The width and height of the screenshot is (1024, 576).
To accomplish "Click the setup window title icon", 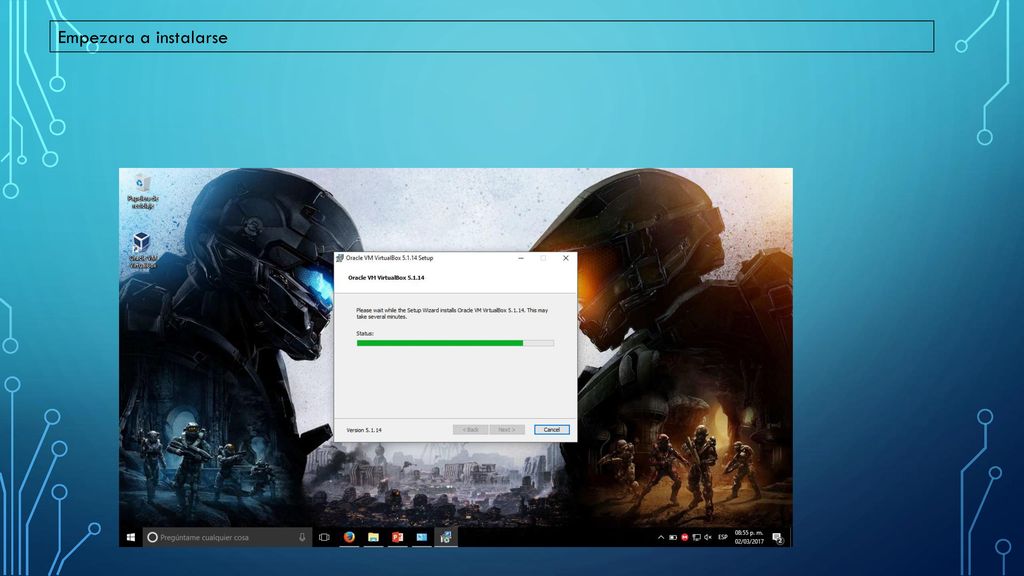I will [x=340, y=258].
